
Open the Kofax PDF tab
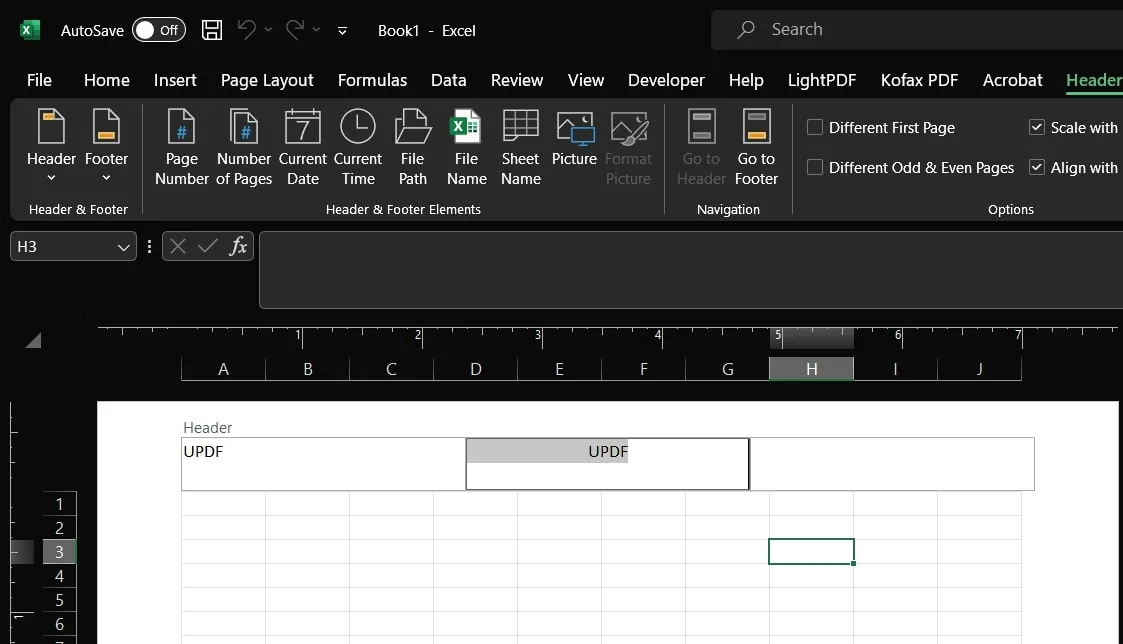click(920, 80)
